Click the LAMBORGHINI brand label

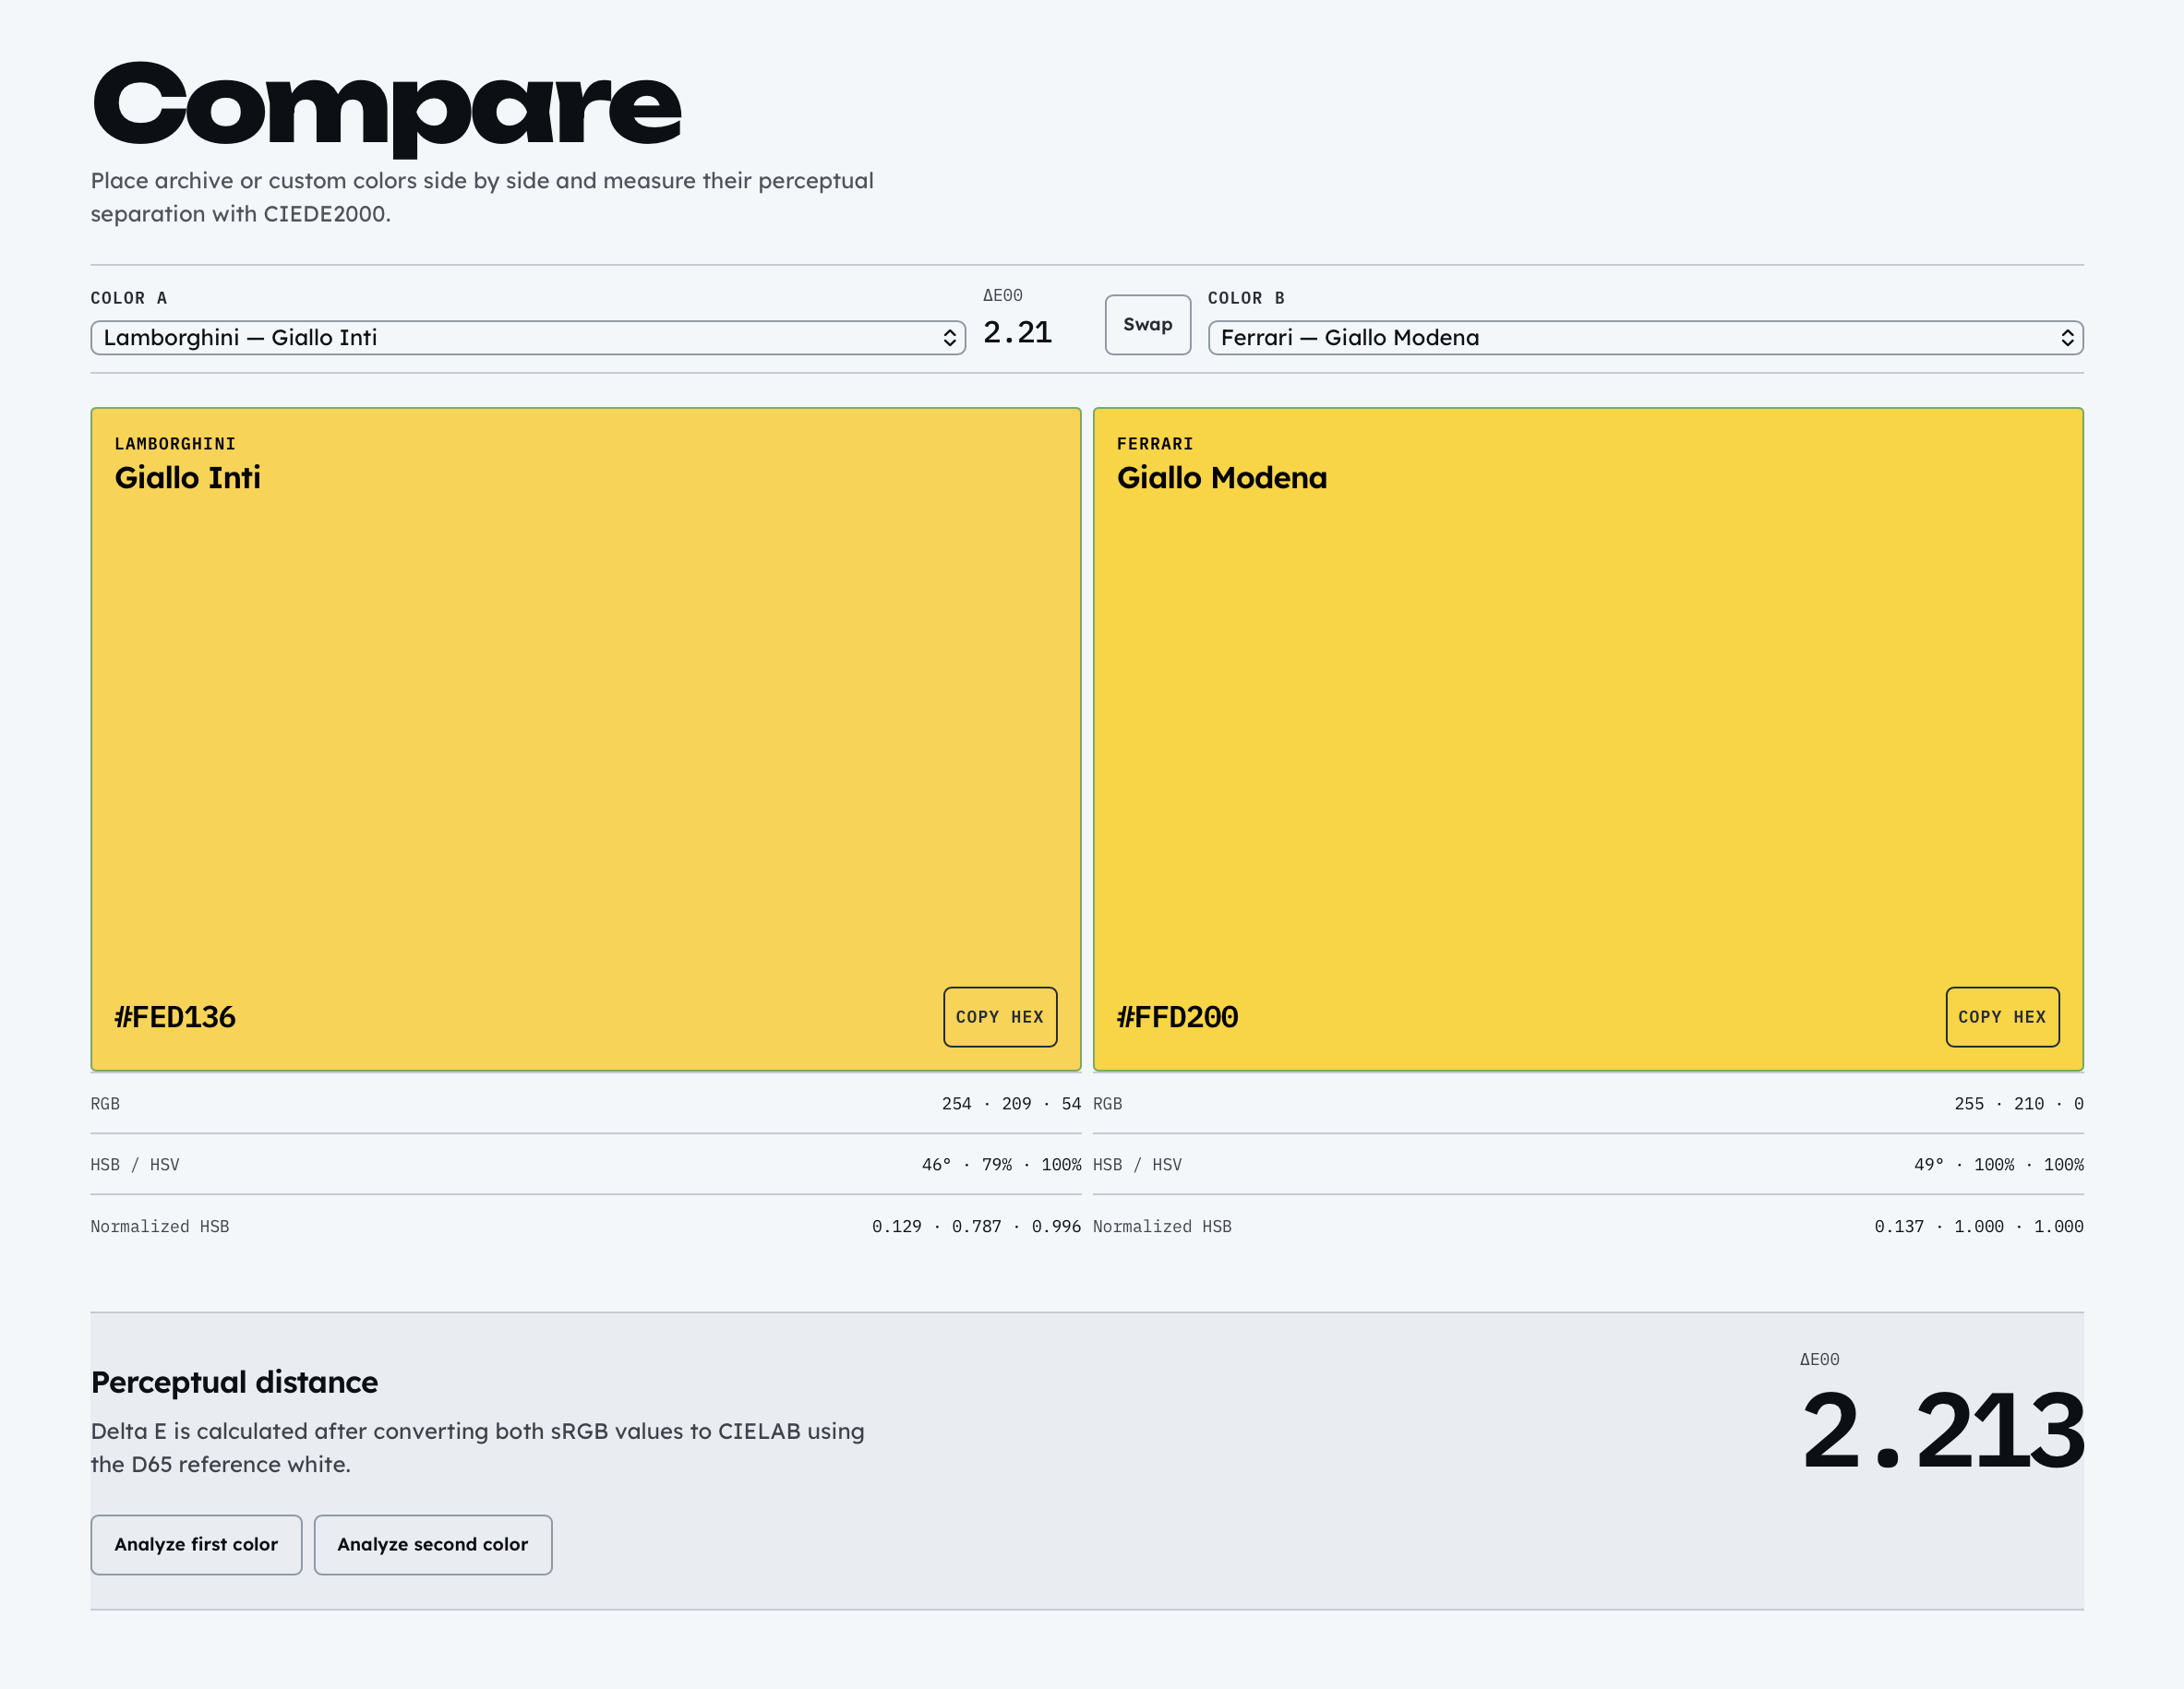point(175,444)
